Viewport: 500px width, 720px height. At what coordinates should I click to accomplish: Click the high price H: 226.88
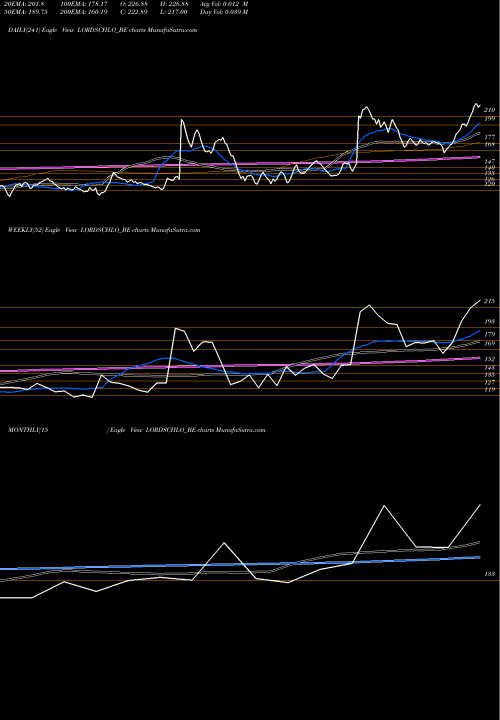174,4
